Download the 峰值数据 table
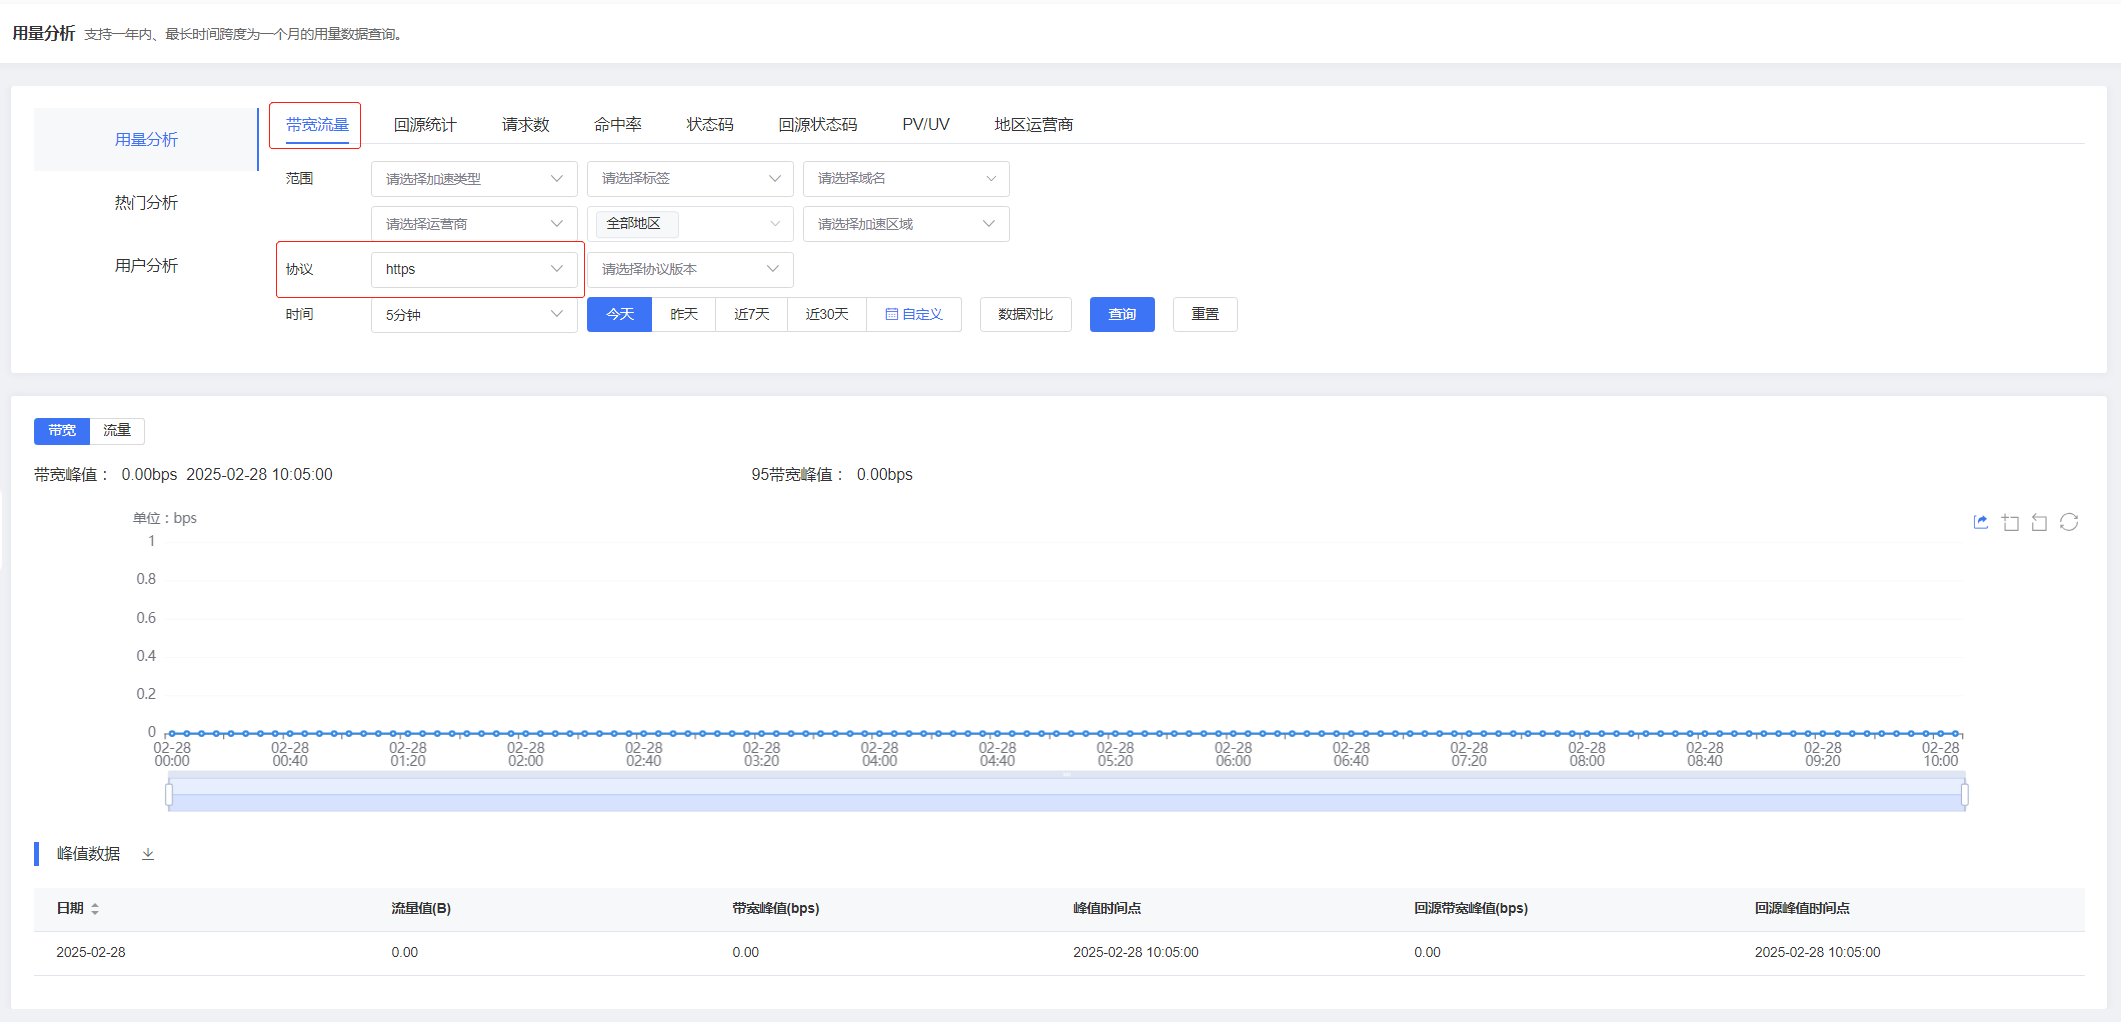This screenshot has width=2121, height=1022. [x=148, y=854]
